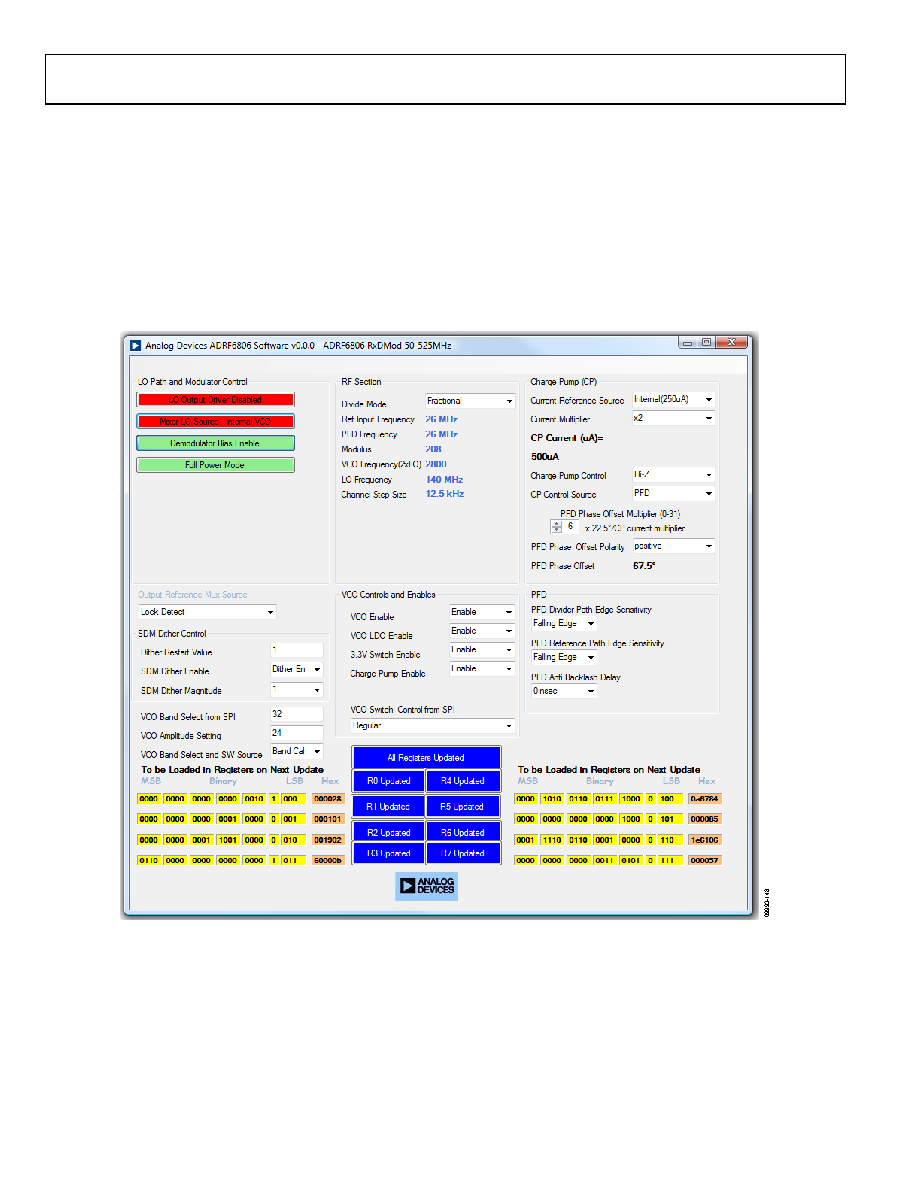The image size is (918, 1188).
Task: Open the Current Reference Source dropdown
Action: pos(673,399)
